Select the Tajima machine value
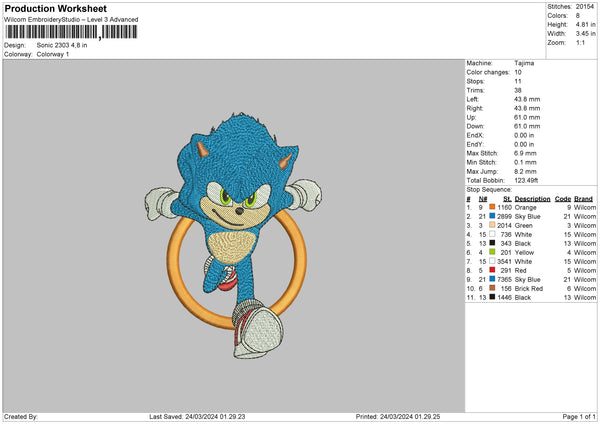The image size is (600, 424). 524,63
